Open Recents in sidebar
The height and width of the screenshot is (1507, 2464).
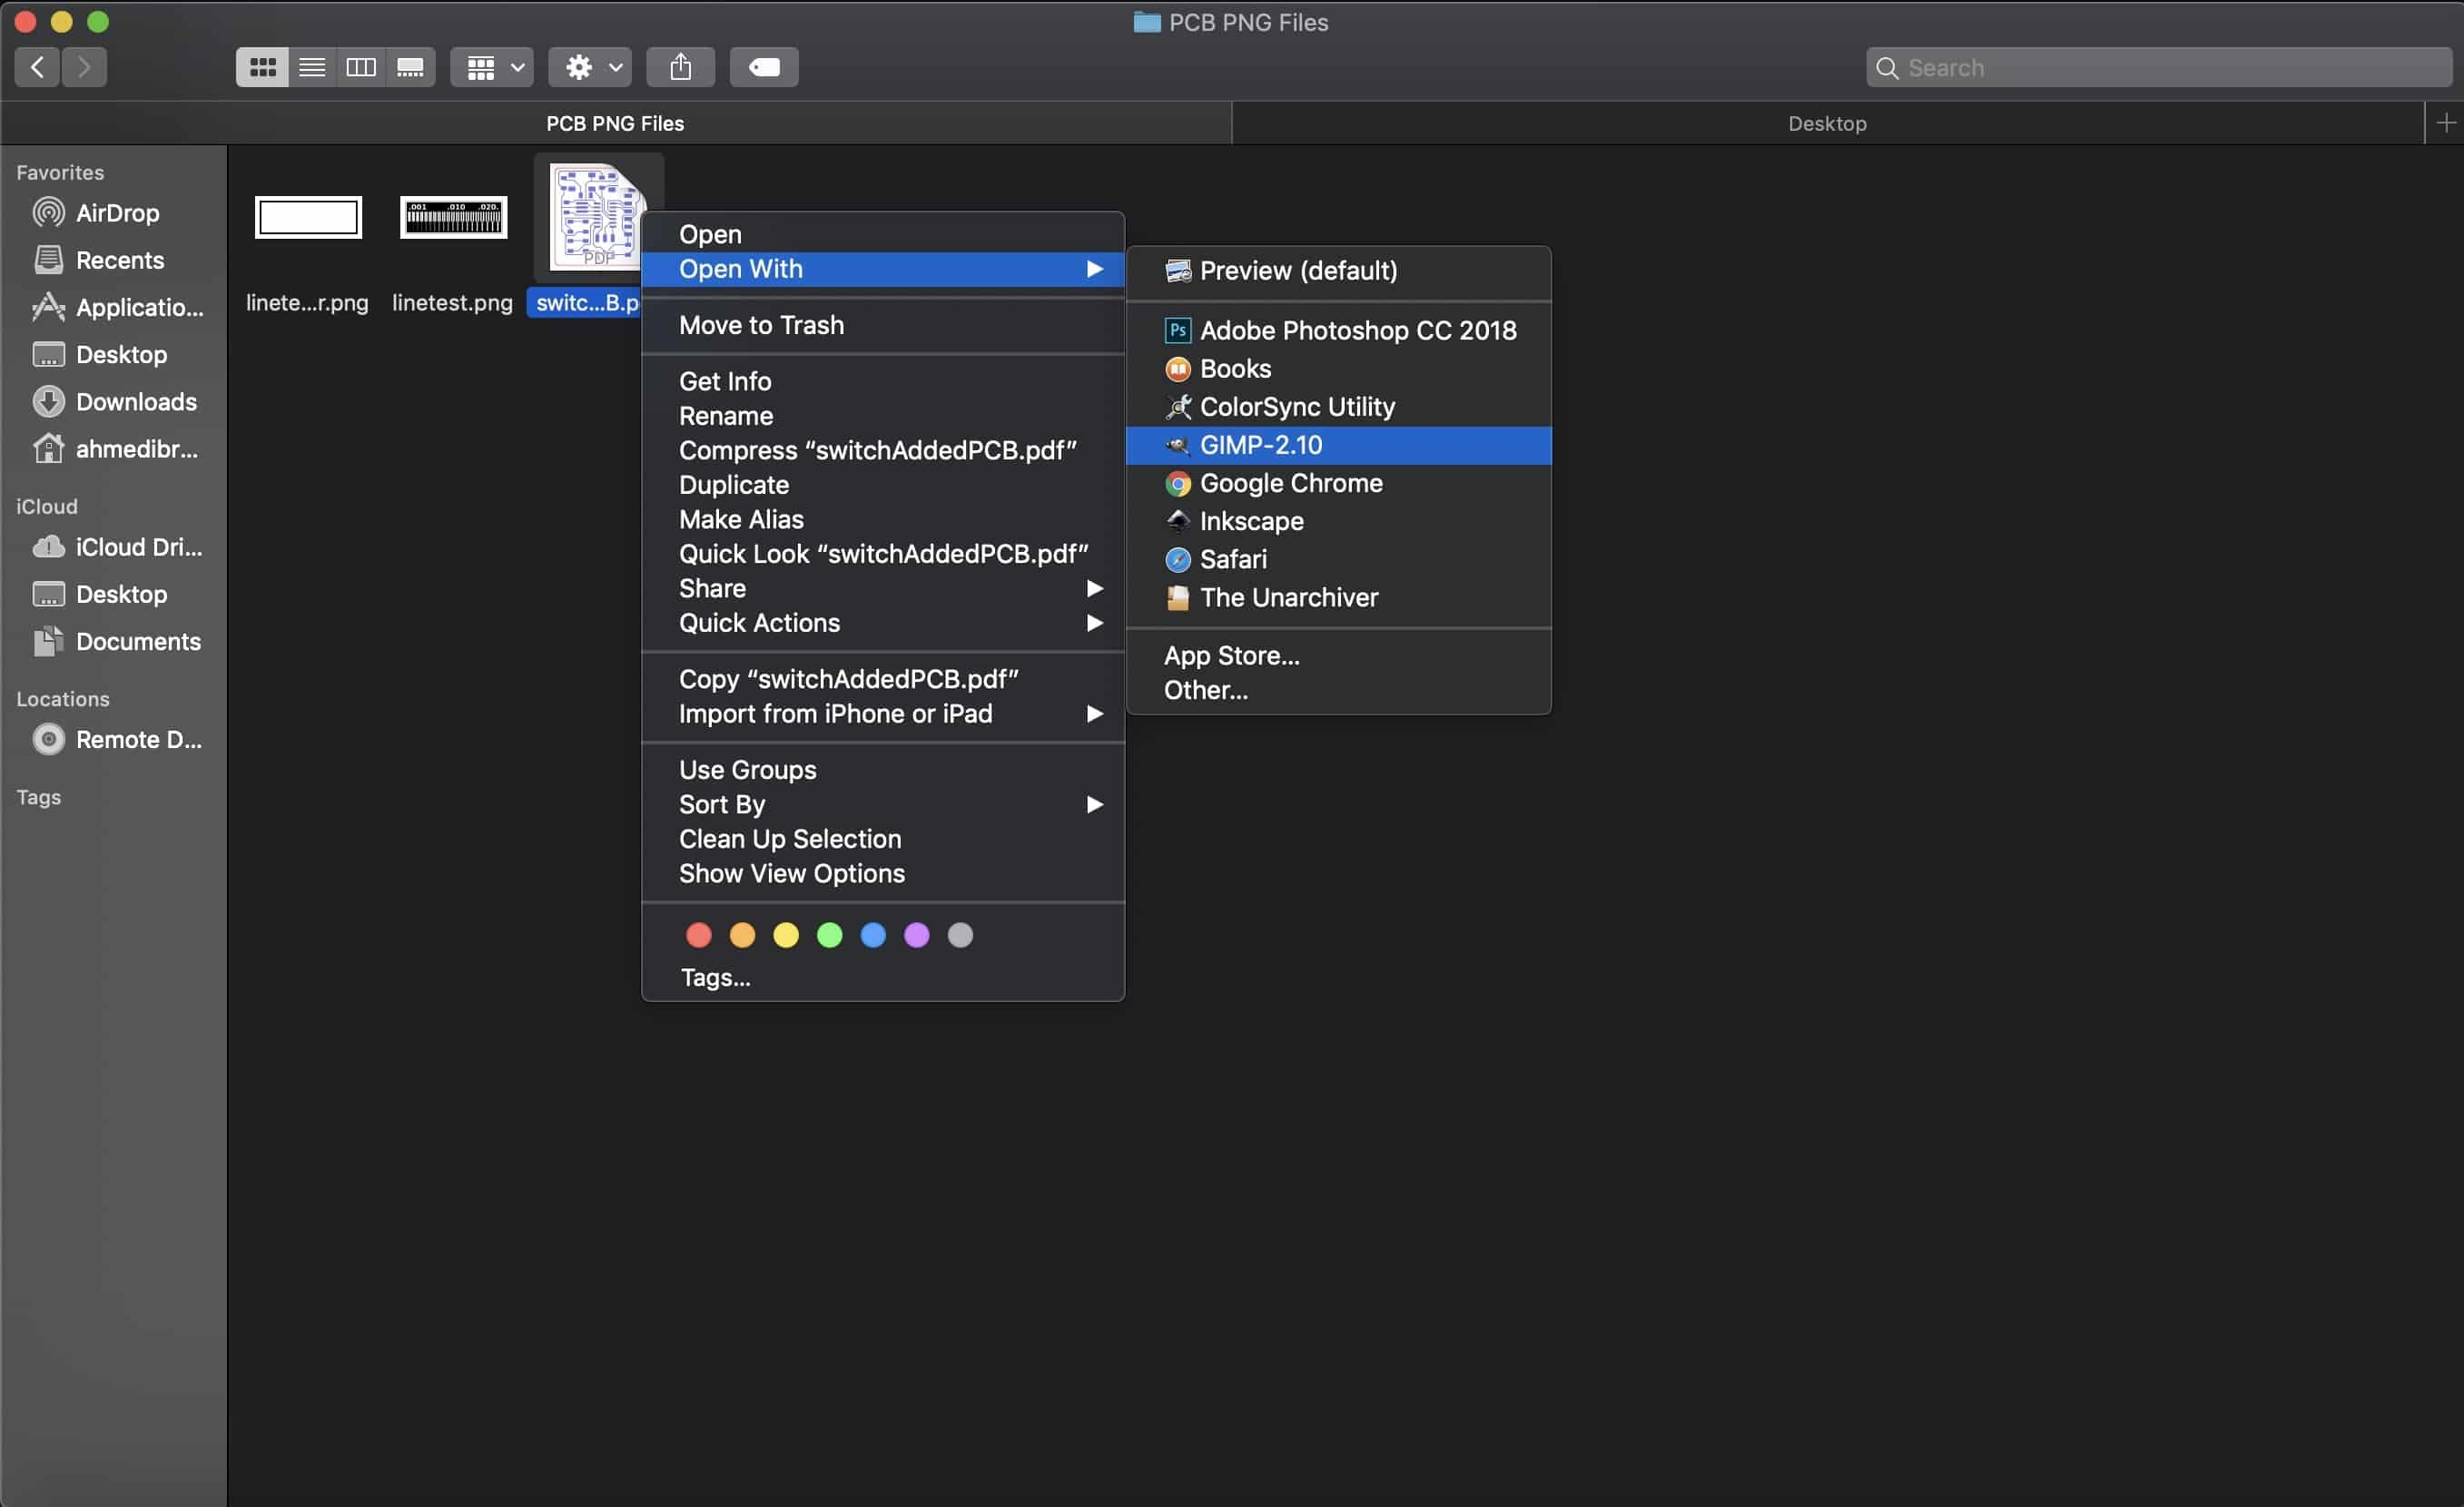click(114, 260)
